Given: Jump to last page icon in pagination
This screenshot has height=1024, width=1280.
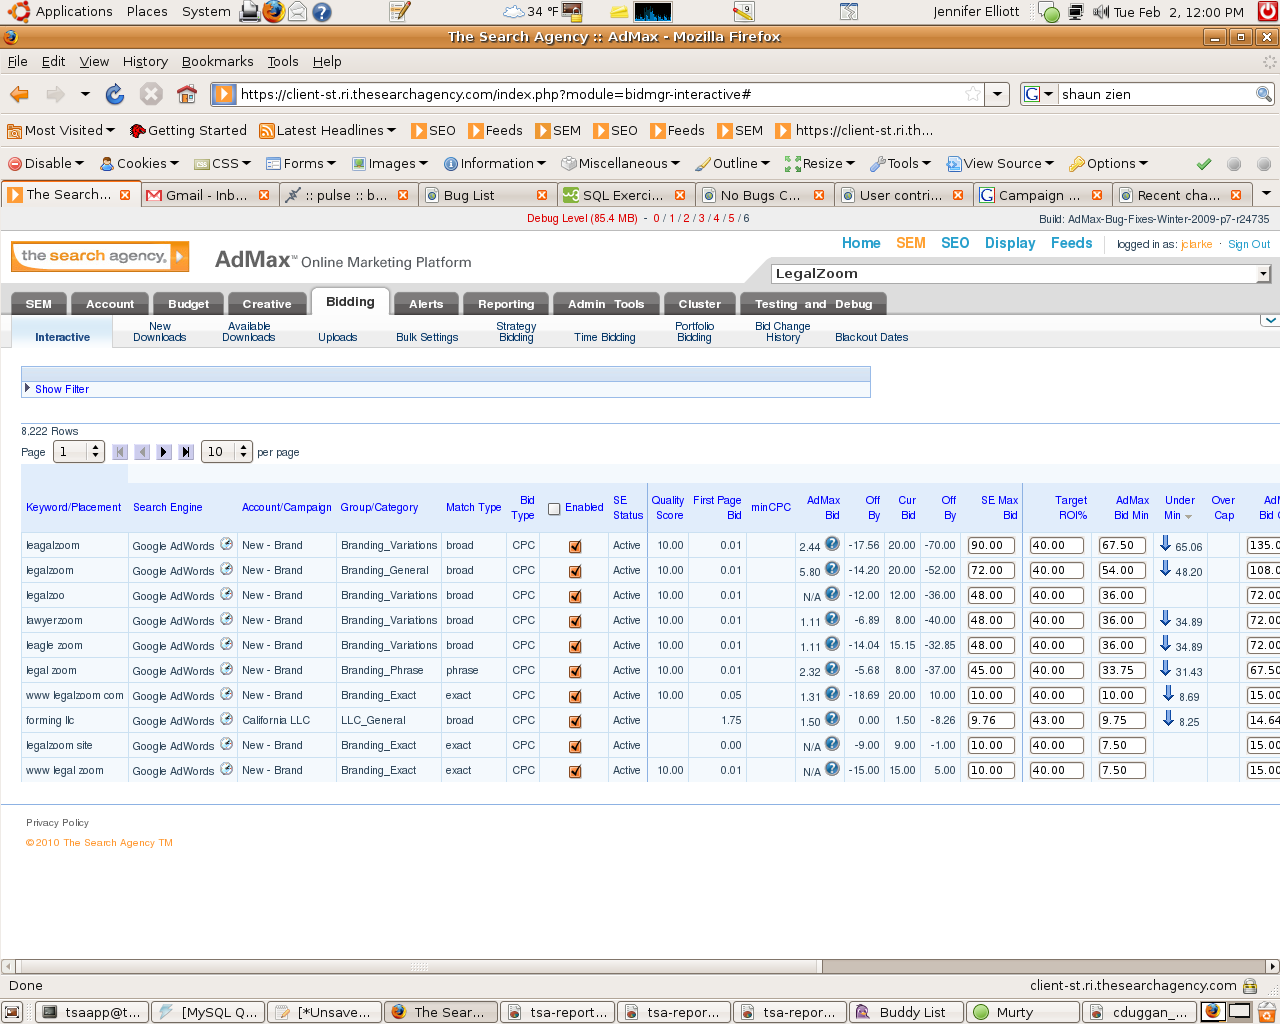Looking at the screenshot, I should tap(186, 452).
